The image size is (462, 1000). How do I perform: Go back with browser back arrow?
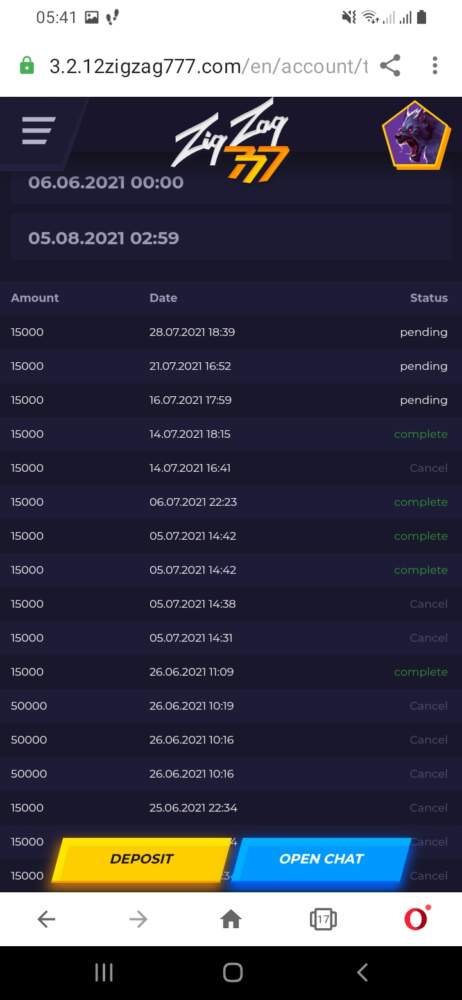(x=46, y=919)
